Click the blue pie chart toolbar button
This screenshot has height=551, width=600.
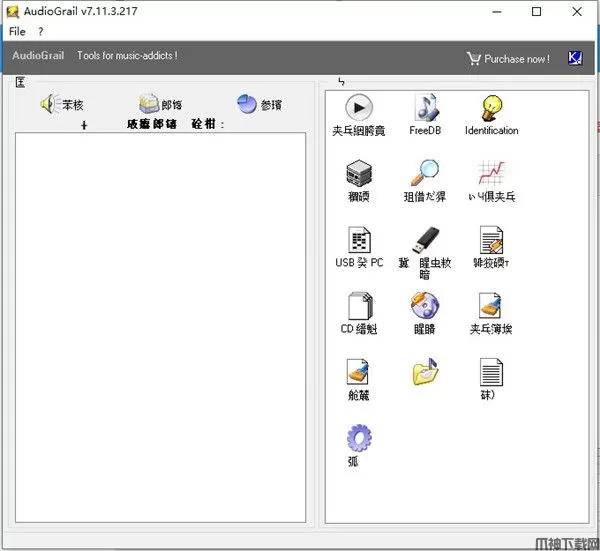tap(247, 104)
